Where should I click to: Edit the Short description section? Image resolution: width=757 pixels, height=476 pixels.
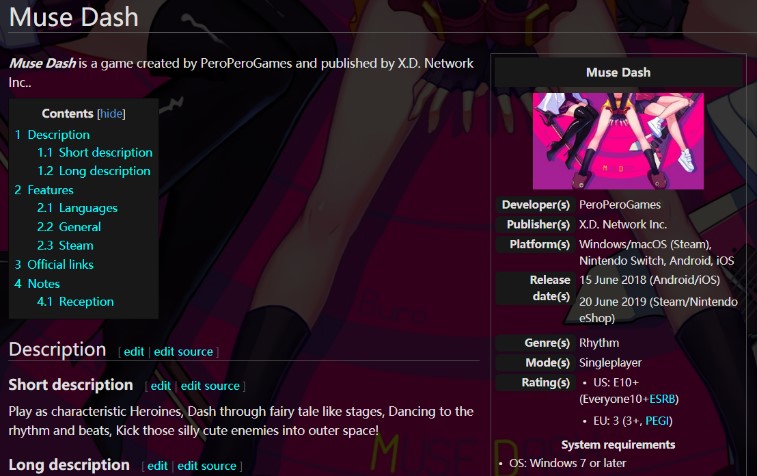click(161, 386)
